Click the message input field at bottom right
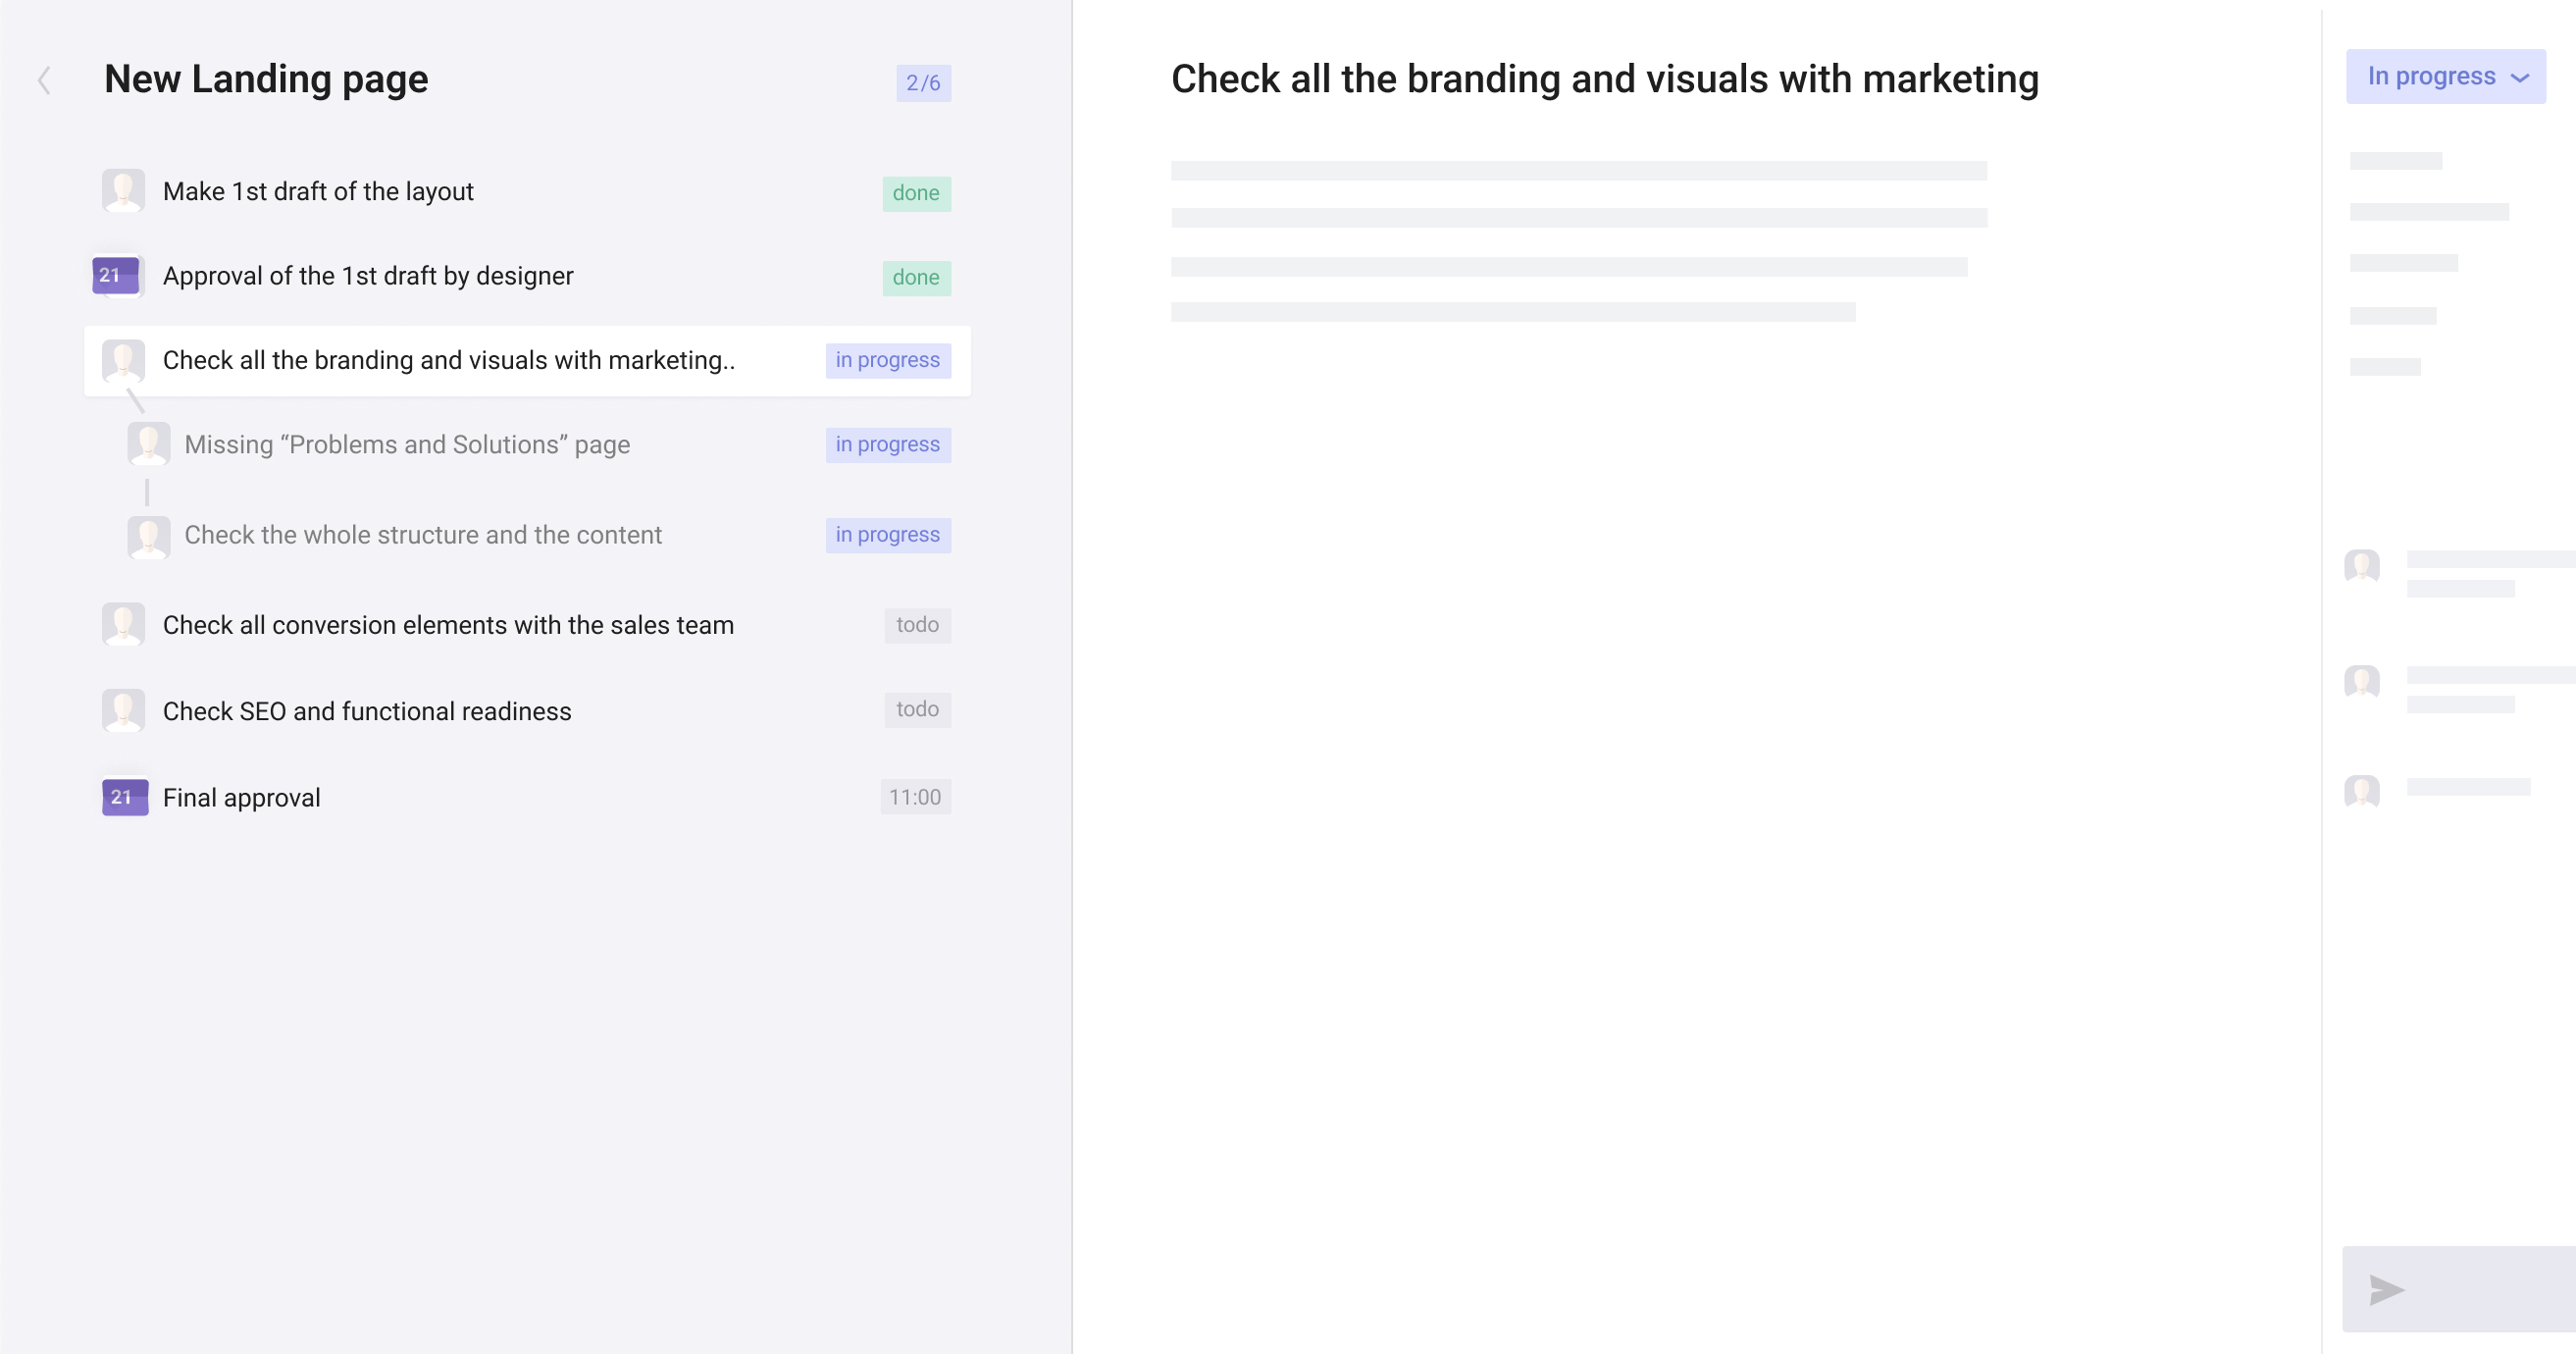 2460,1289
